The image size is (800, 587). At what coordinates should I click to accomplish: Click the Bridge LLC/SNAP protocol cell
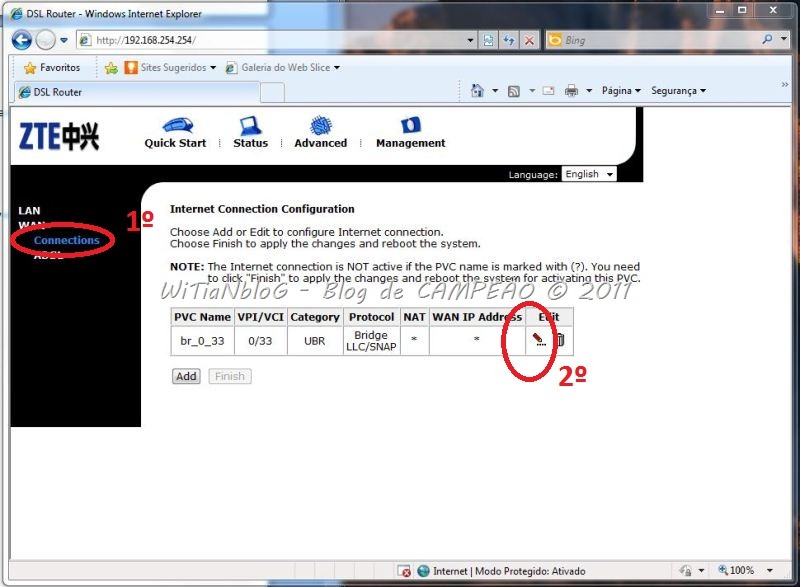coord(371,341)
